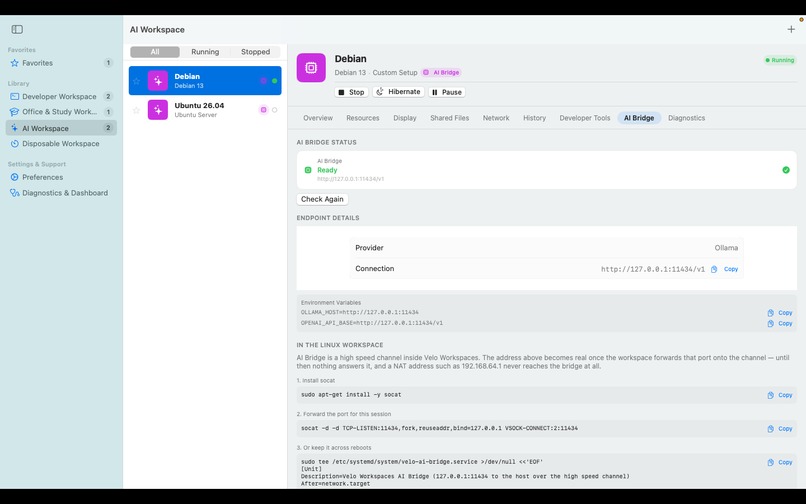The width and height of the screenshot is (806, 504).
Task: Toggle the sidebar panel icon
Action: [x=17, y=29]
